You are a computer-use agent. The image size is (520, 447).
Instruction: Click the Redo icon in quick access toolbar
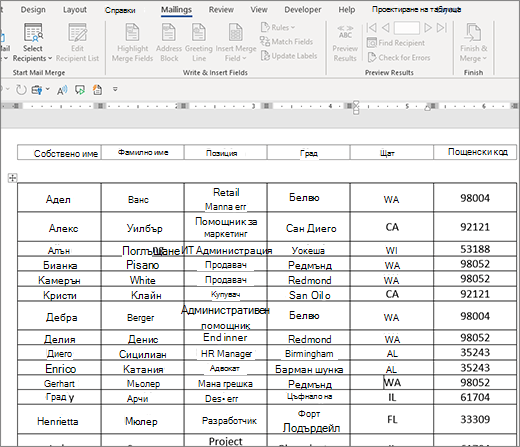click(21, 90)
